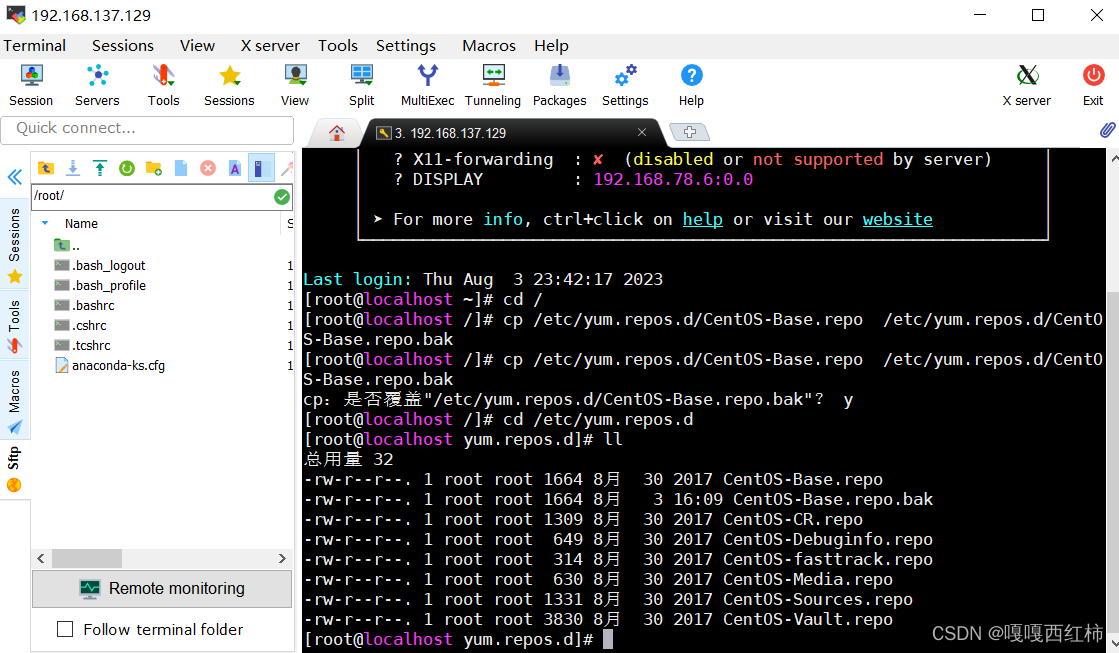Open the X server menu

(x=270, y=46)
